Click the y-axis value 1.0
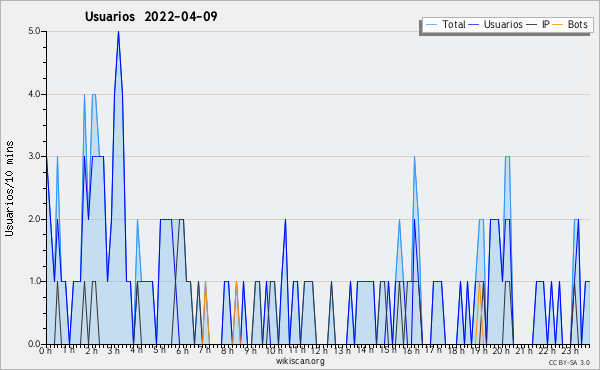600x370 pixels. (34, 281)
